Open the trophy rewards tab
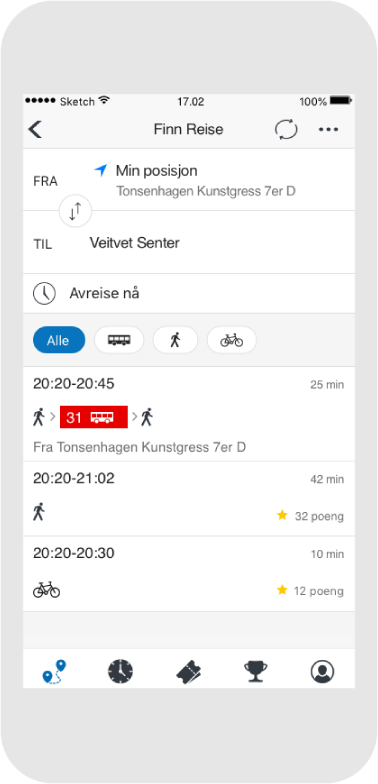Screen dimensions: 378x784 pos(256,672)
